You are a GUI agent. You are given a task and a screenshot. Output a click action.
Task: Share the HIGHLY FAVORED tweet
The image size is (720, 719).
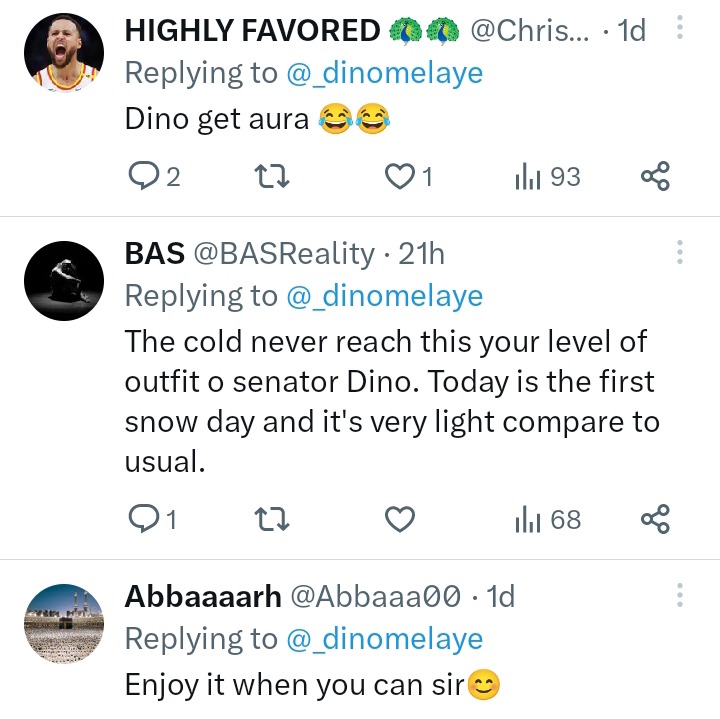(x=655, y=177)
